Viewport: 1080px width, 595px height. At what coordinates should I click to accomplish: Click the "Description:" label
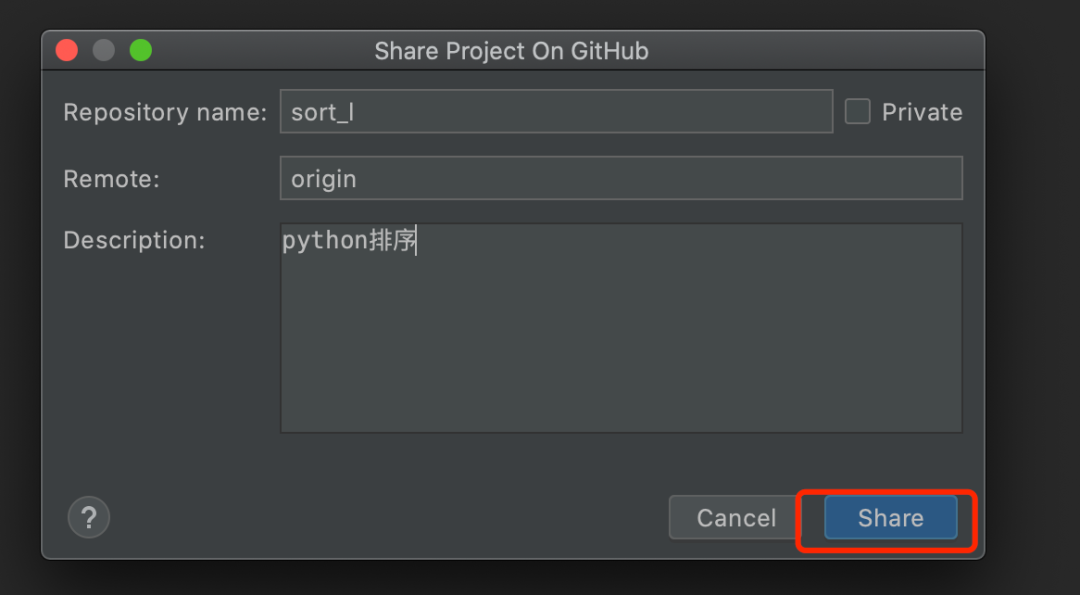[134, 241]
